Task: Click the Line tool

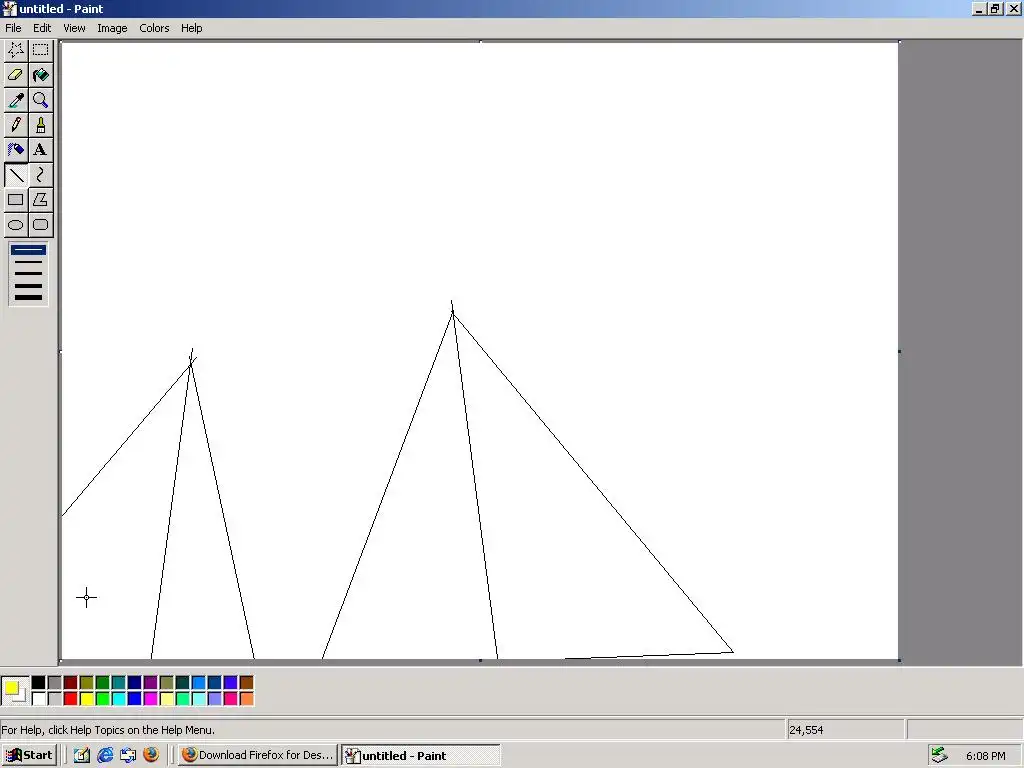Action: [16, 175]
